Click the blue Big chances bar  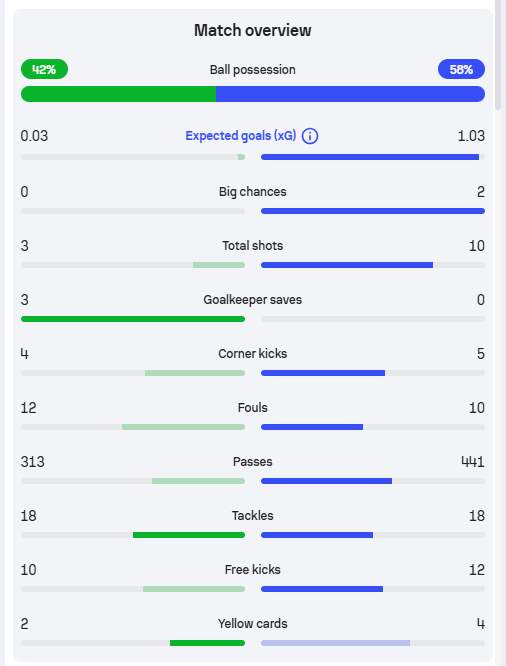point(373,211)
